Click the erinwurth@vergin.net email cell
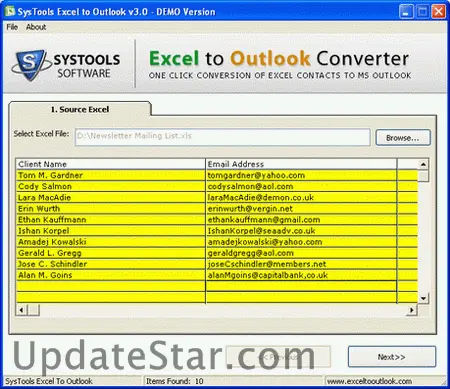 pos(301,209)
